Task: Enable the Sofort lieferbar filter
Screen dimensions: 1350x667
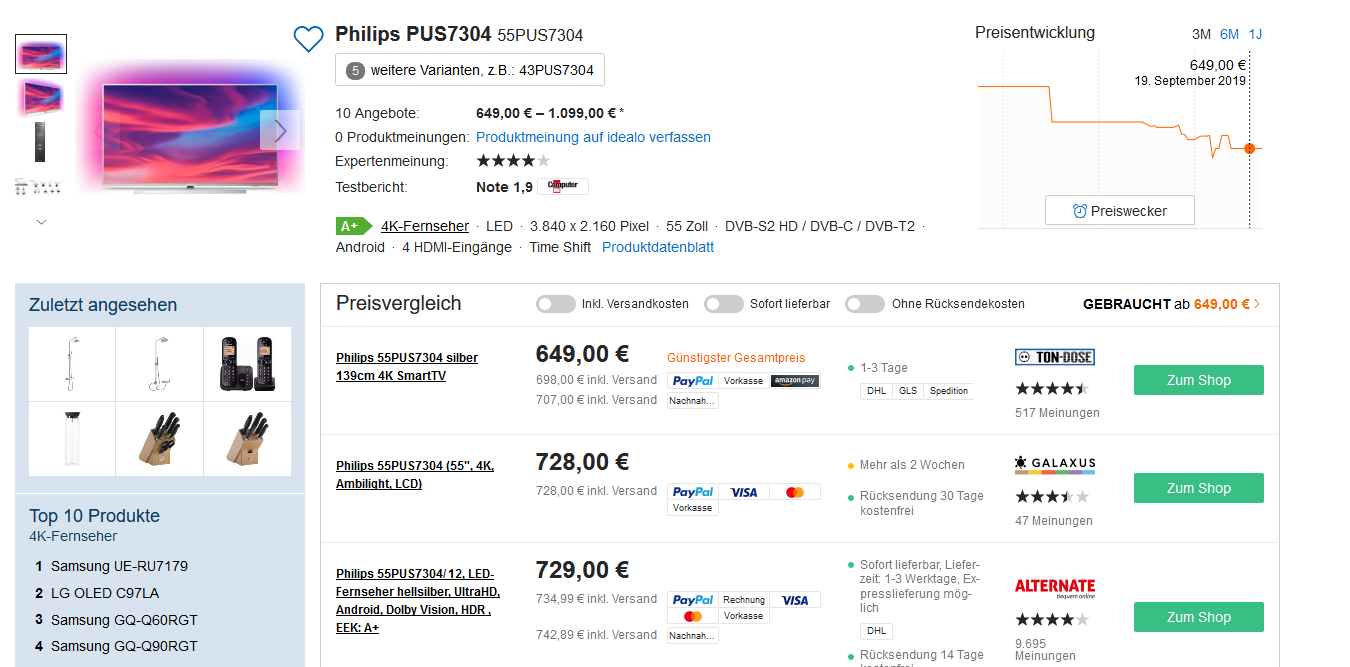Action: [x=724, y=304]
